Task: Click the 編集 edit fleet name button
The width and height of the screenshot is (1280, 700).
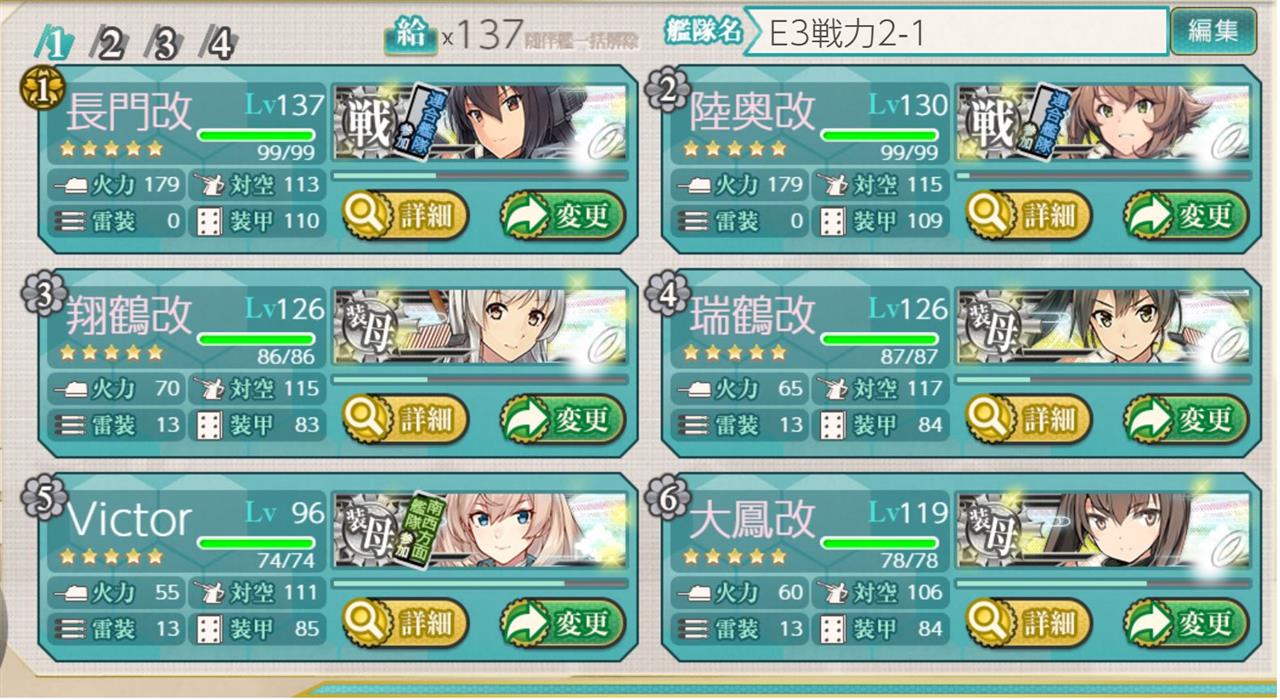Action: coord(1214,31)
